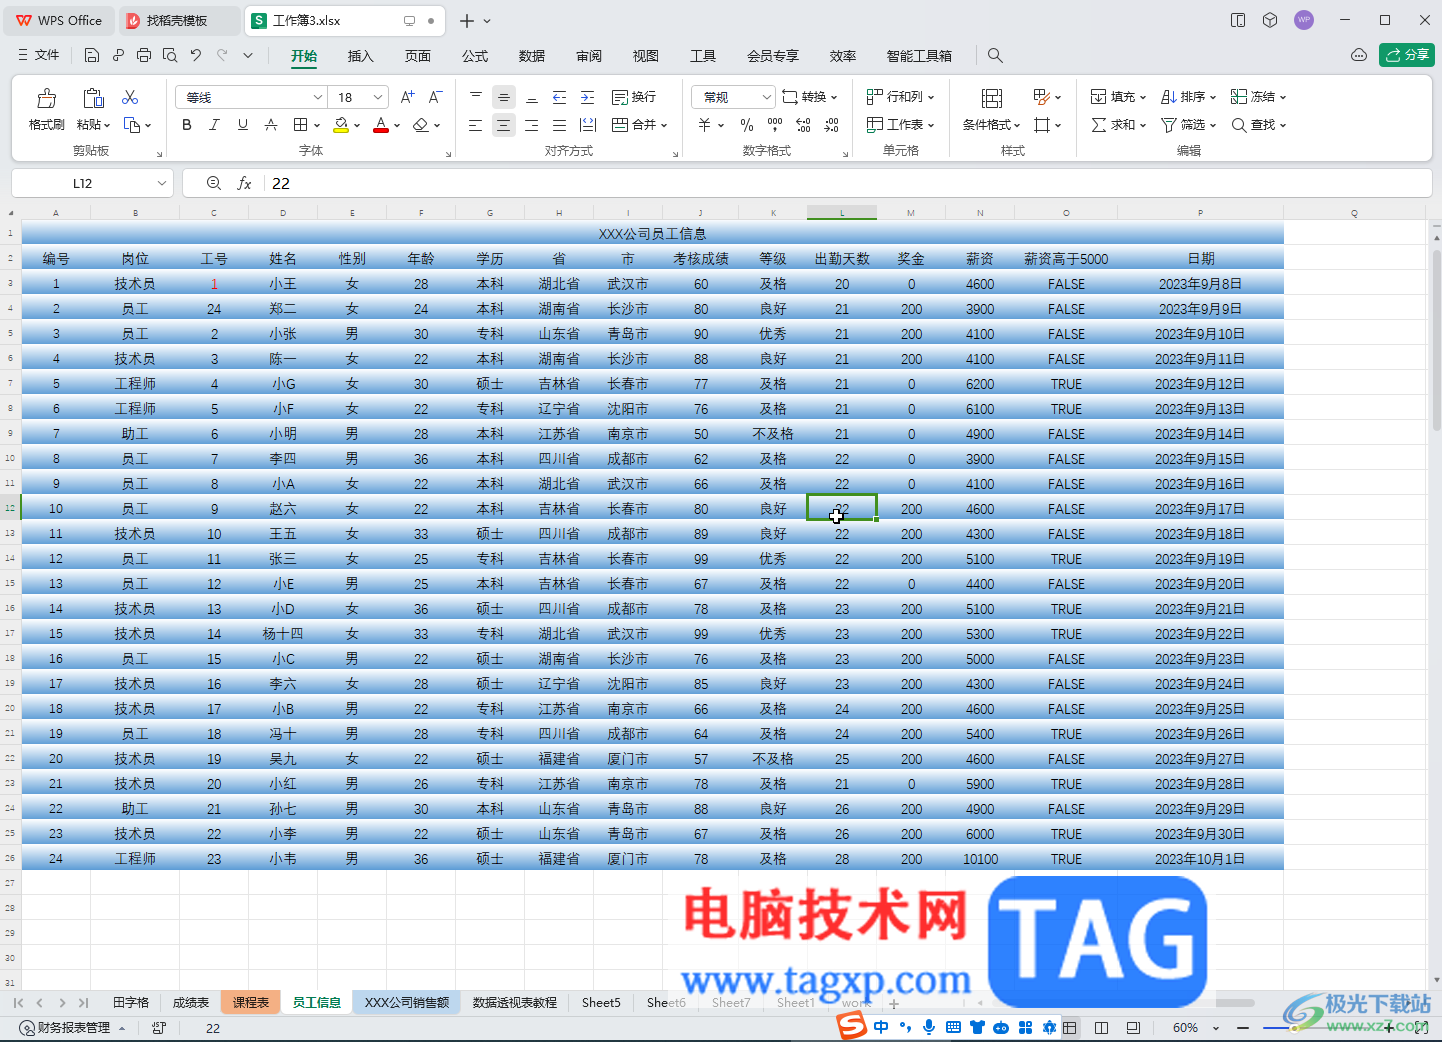
Task: Click the Increase Decimal icon
Action: 803,125
